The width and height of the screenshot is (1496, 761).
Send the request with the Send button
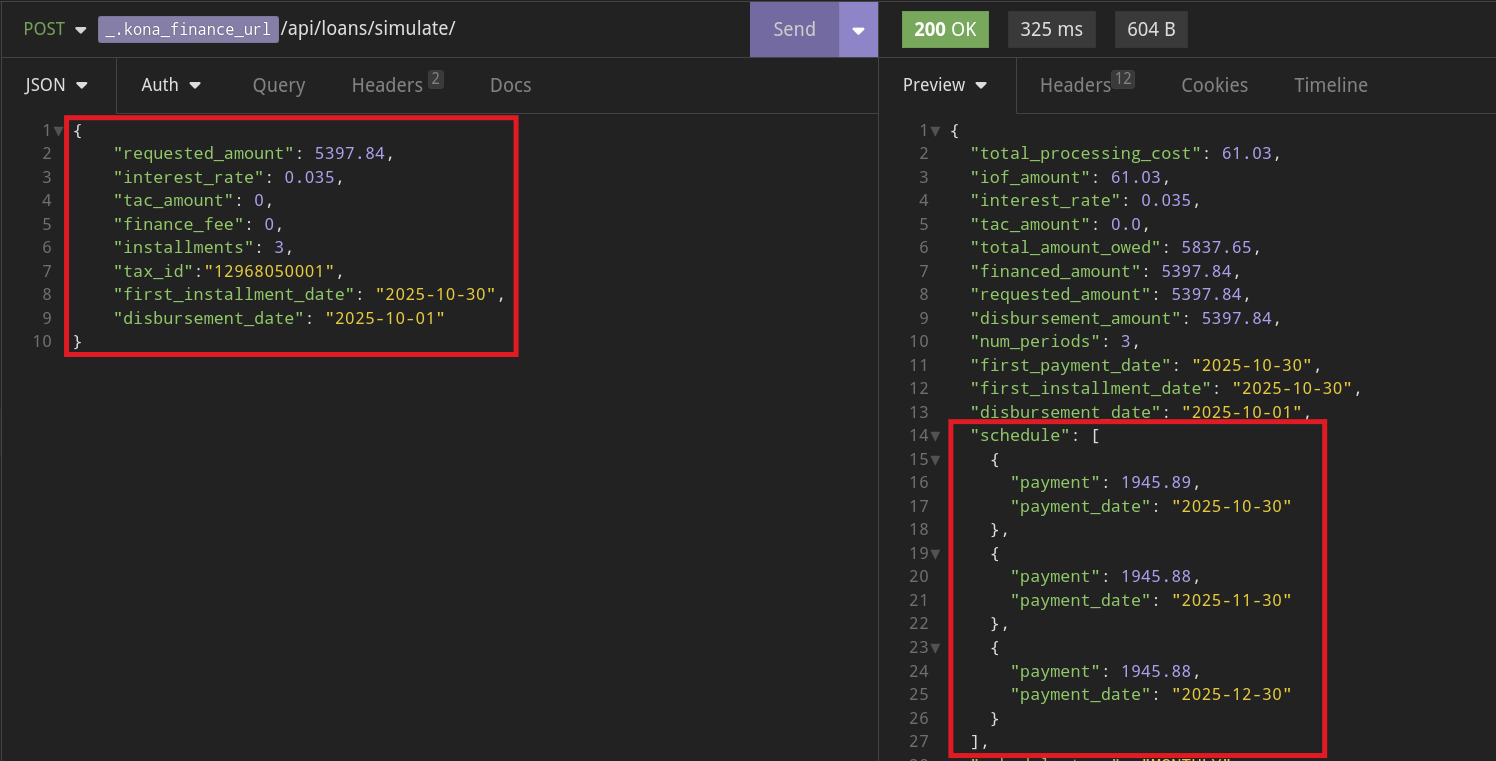pos(794,29)
